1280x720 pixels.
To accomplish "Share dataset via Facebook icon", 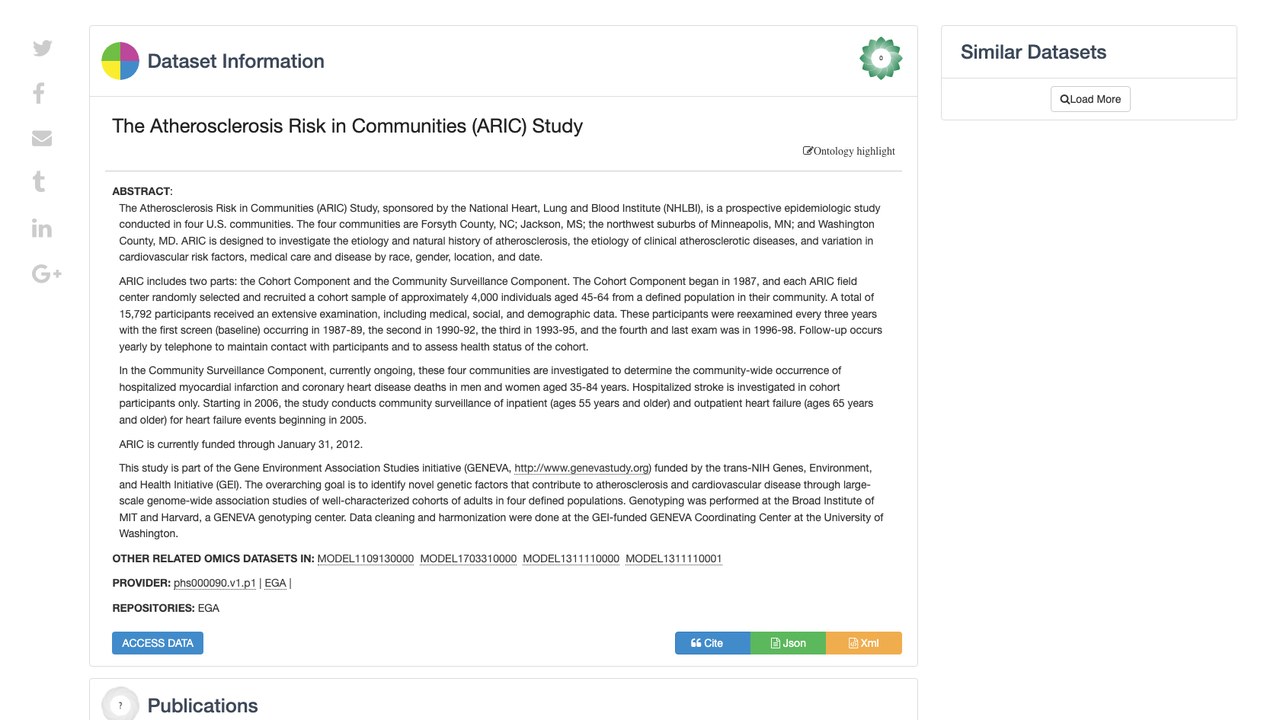I will pos(39,93).
